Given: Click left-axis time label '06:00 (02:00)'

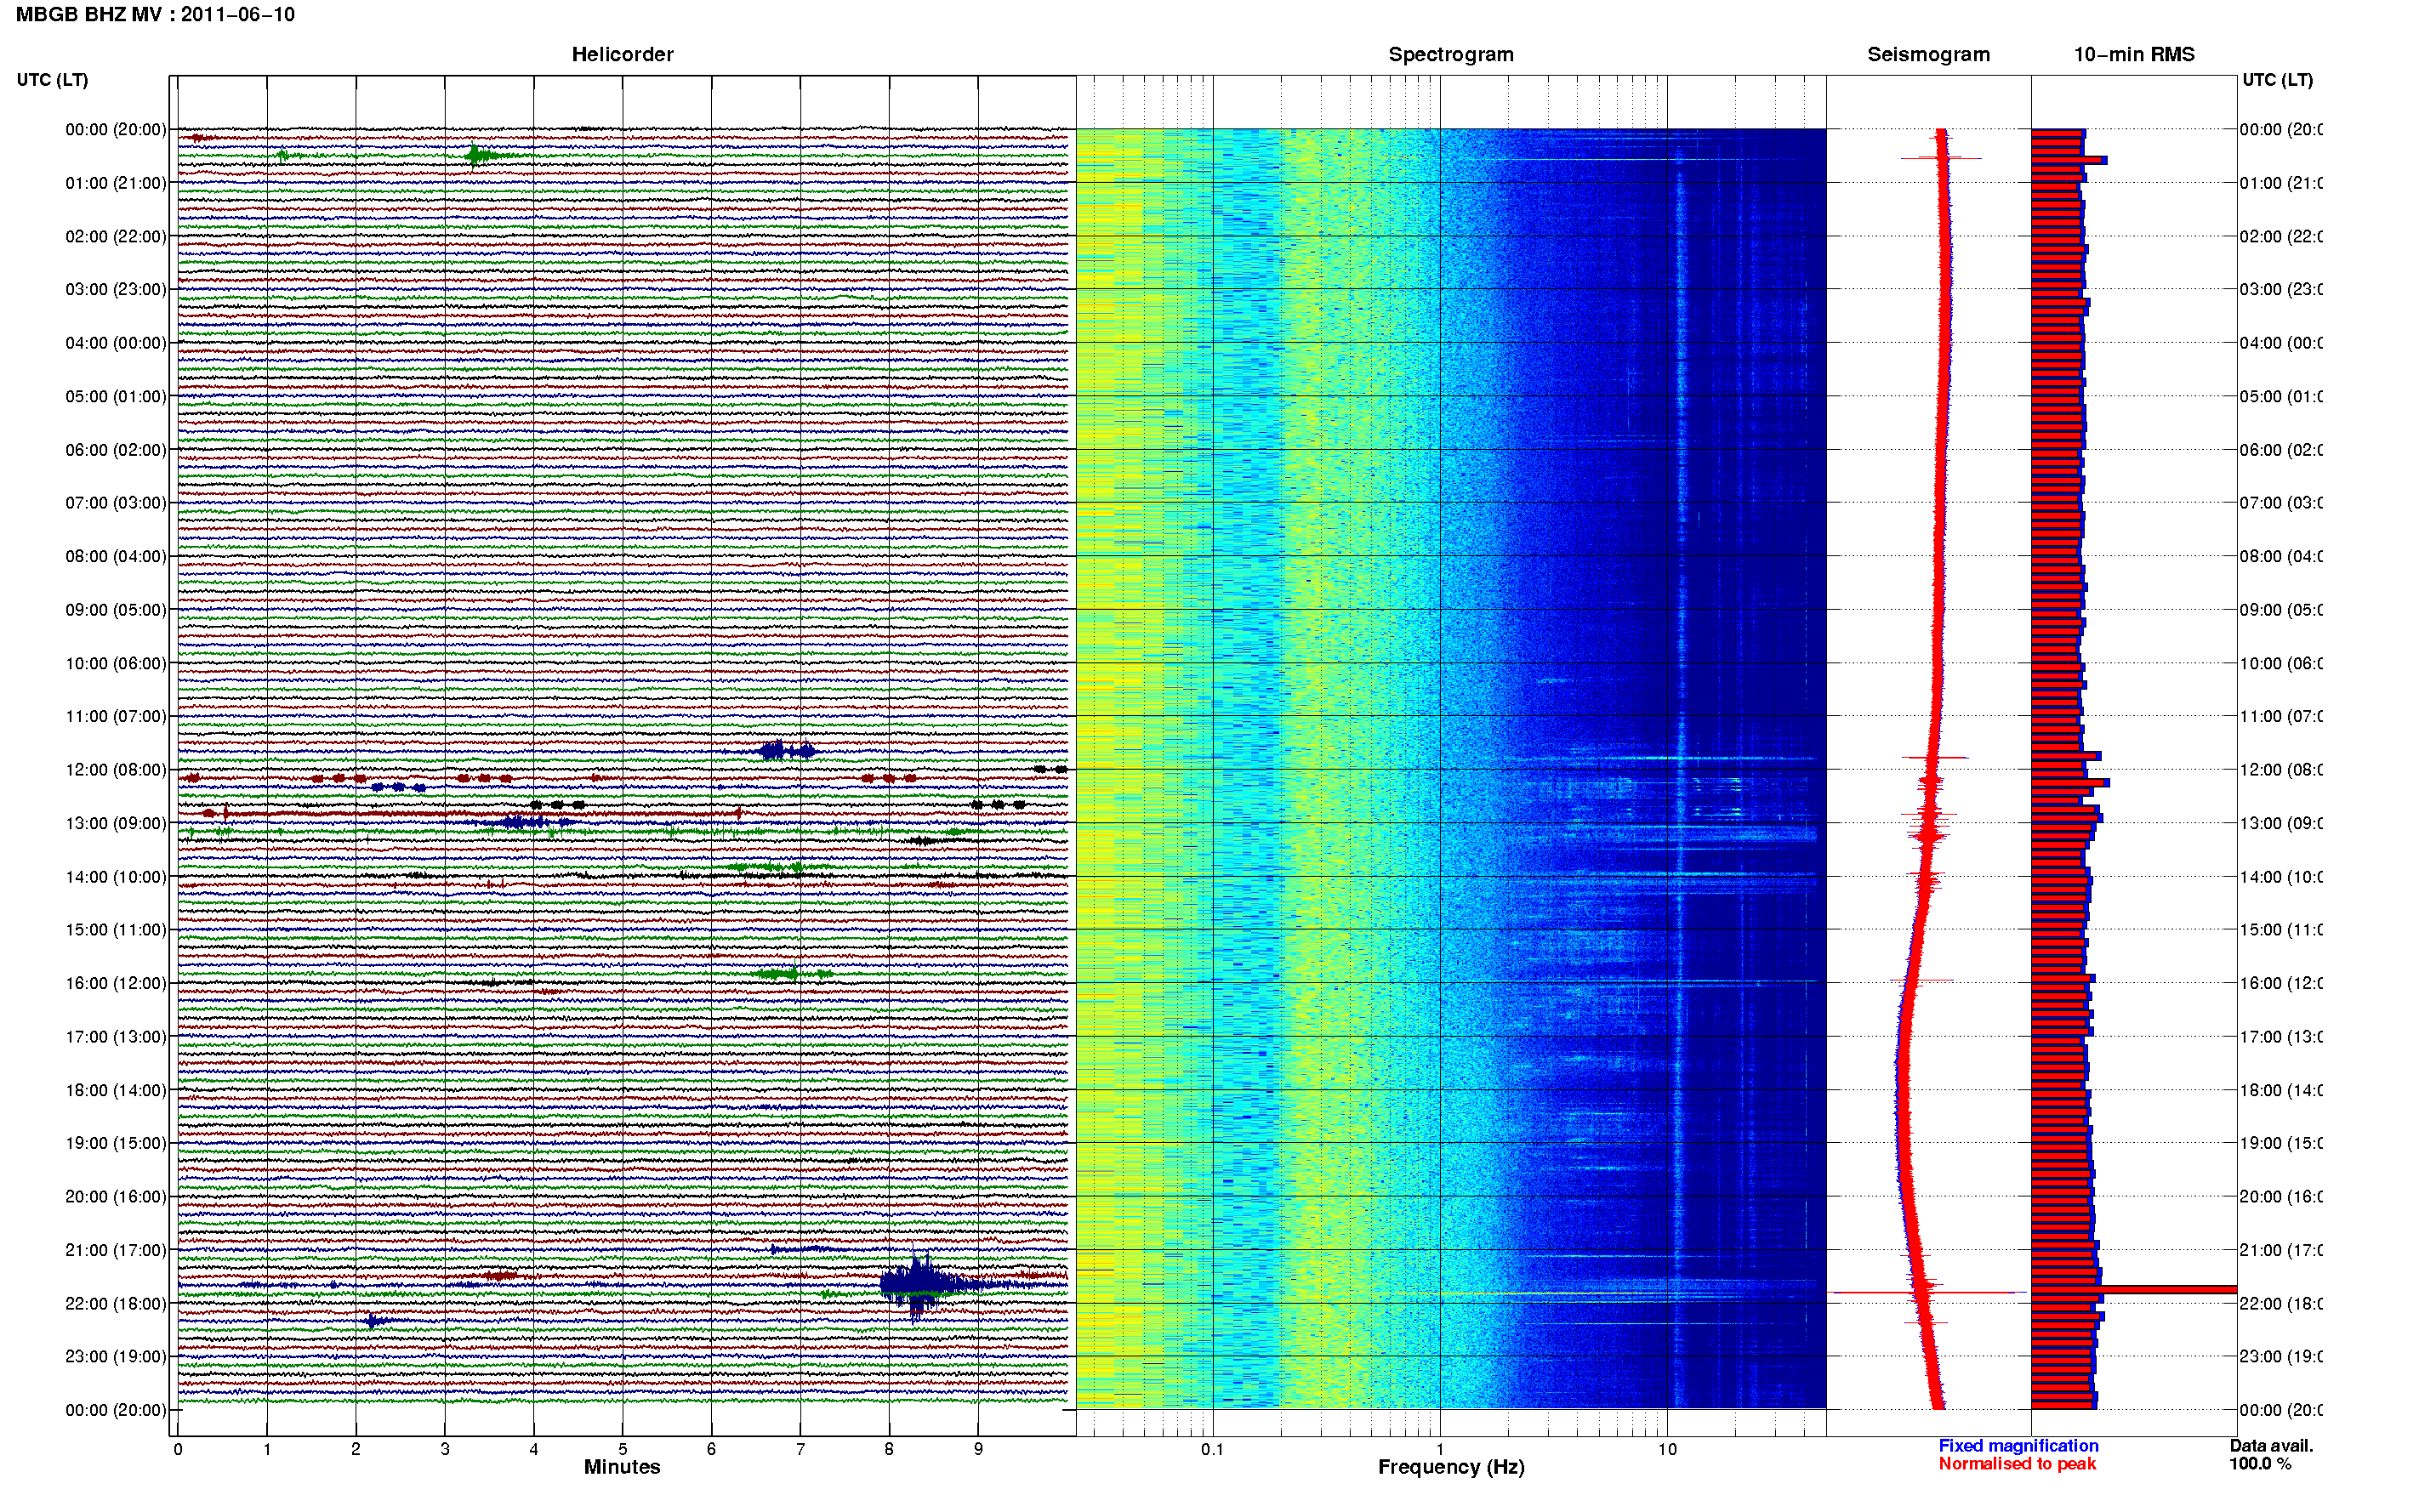Looking at the screenshot, I should tap(116, 450).
